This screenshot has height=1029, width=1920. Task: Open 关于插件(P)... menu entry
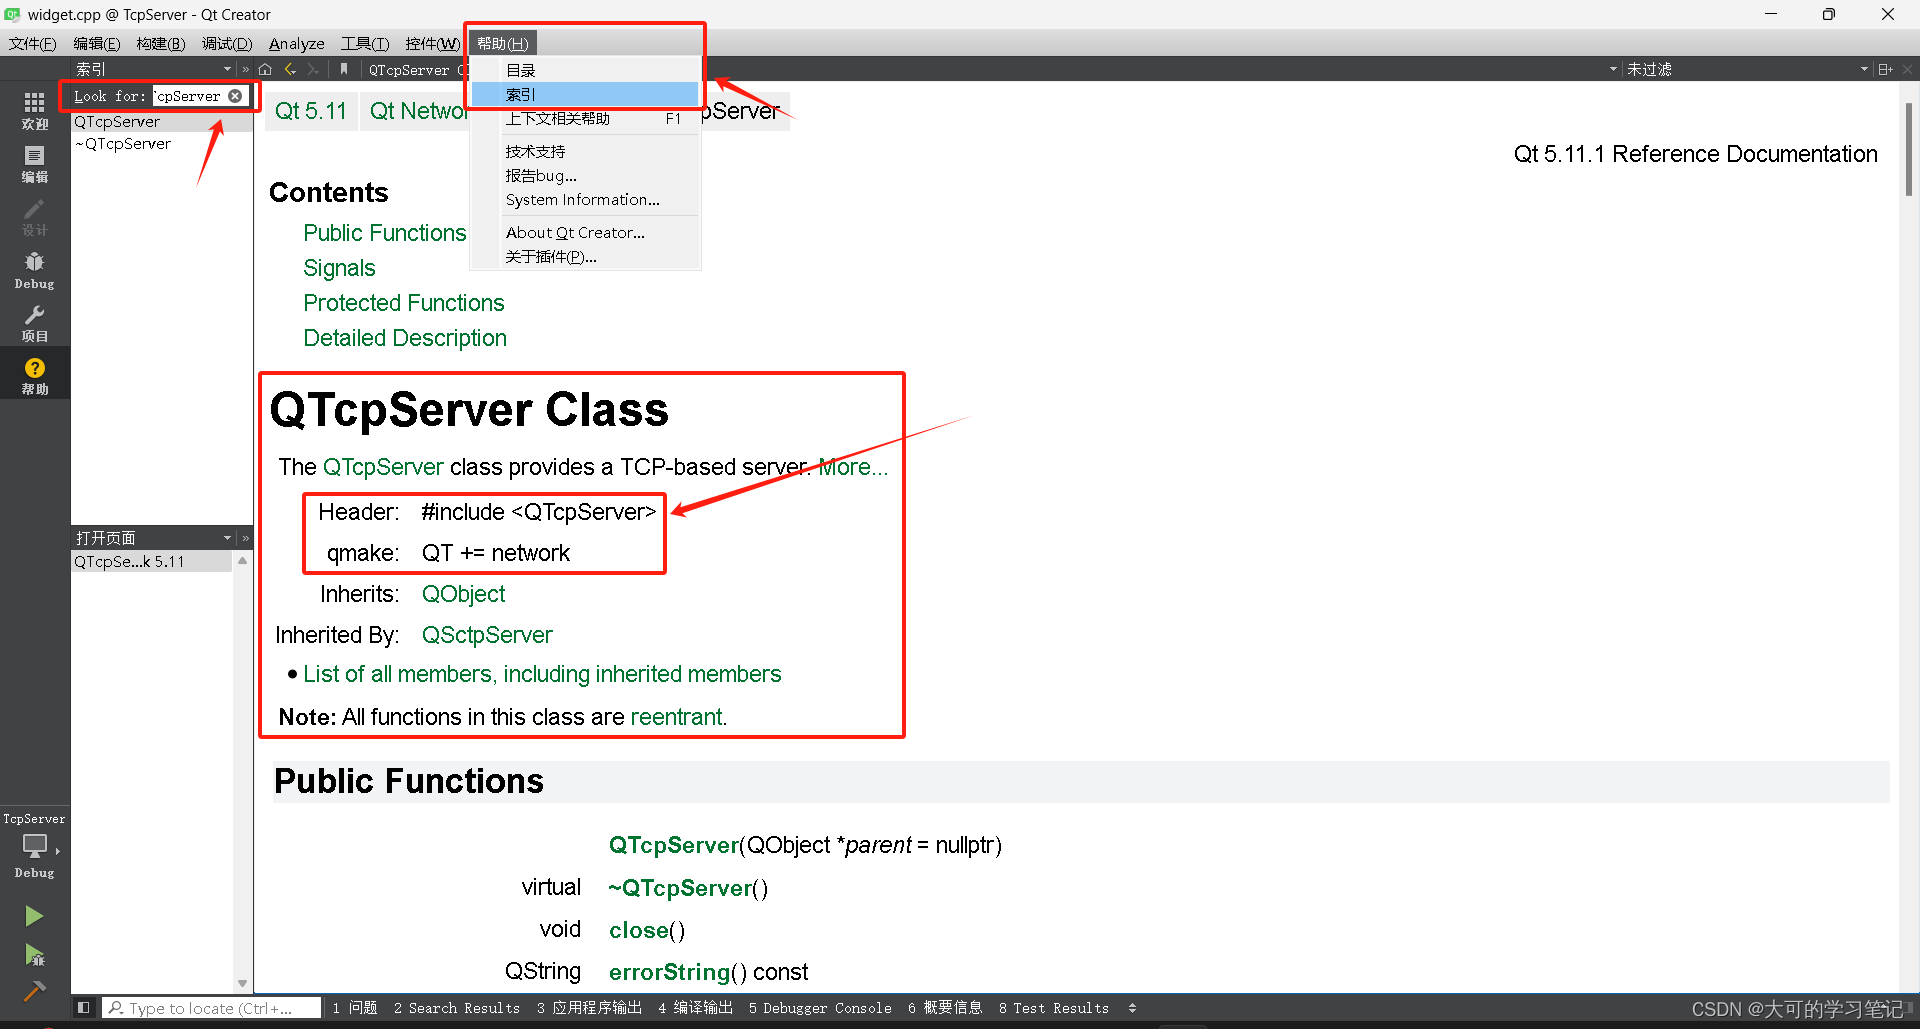[585, 256]
